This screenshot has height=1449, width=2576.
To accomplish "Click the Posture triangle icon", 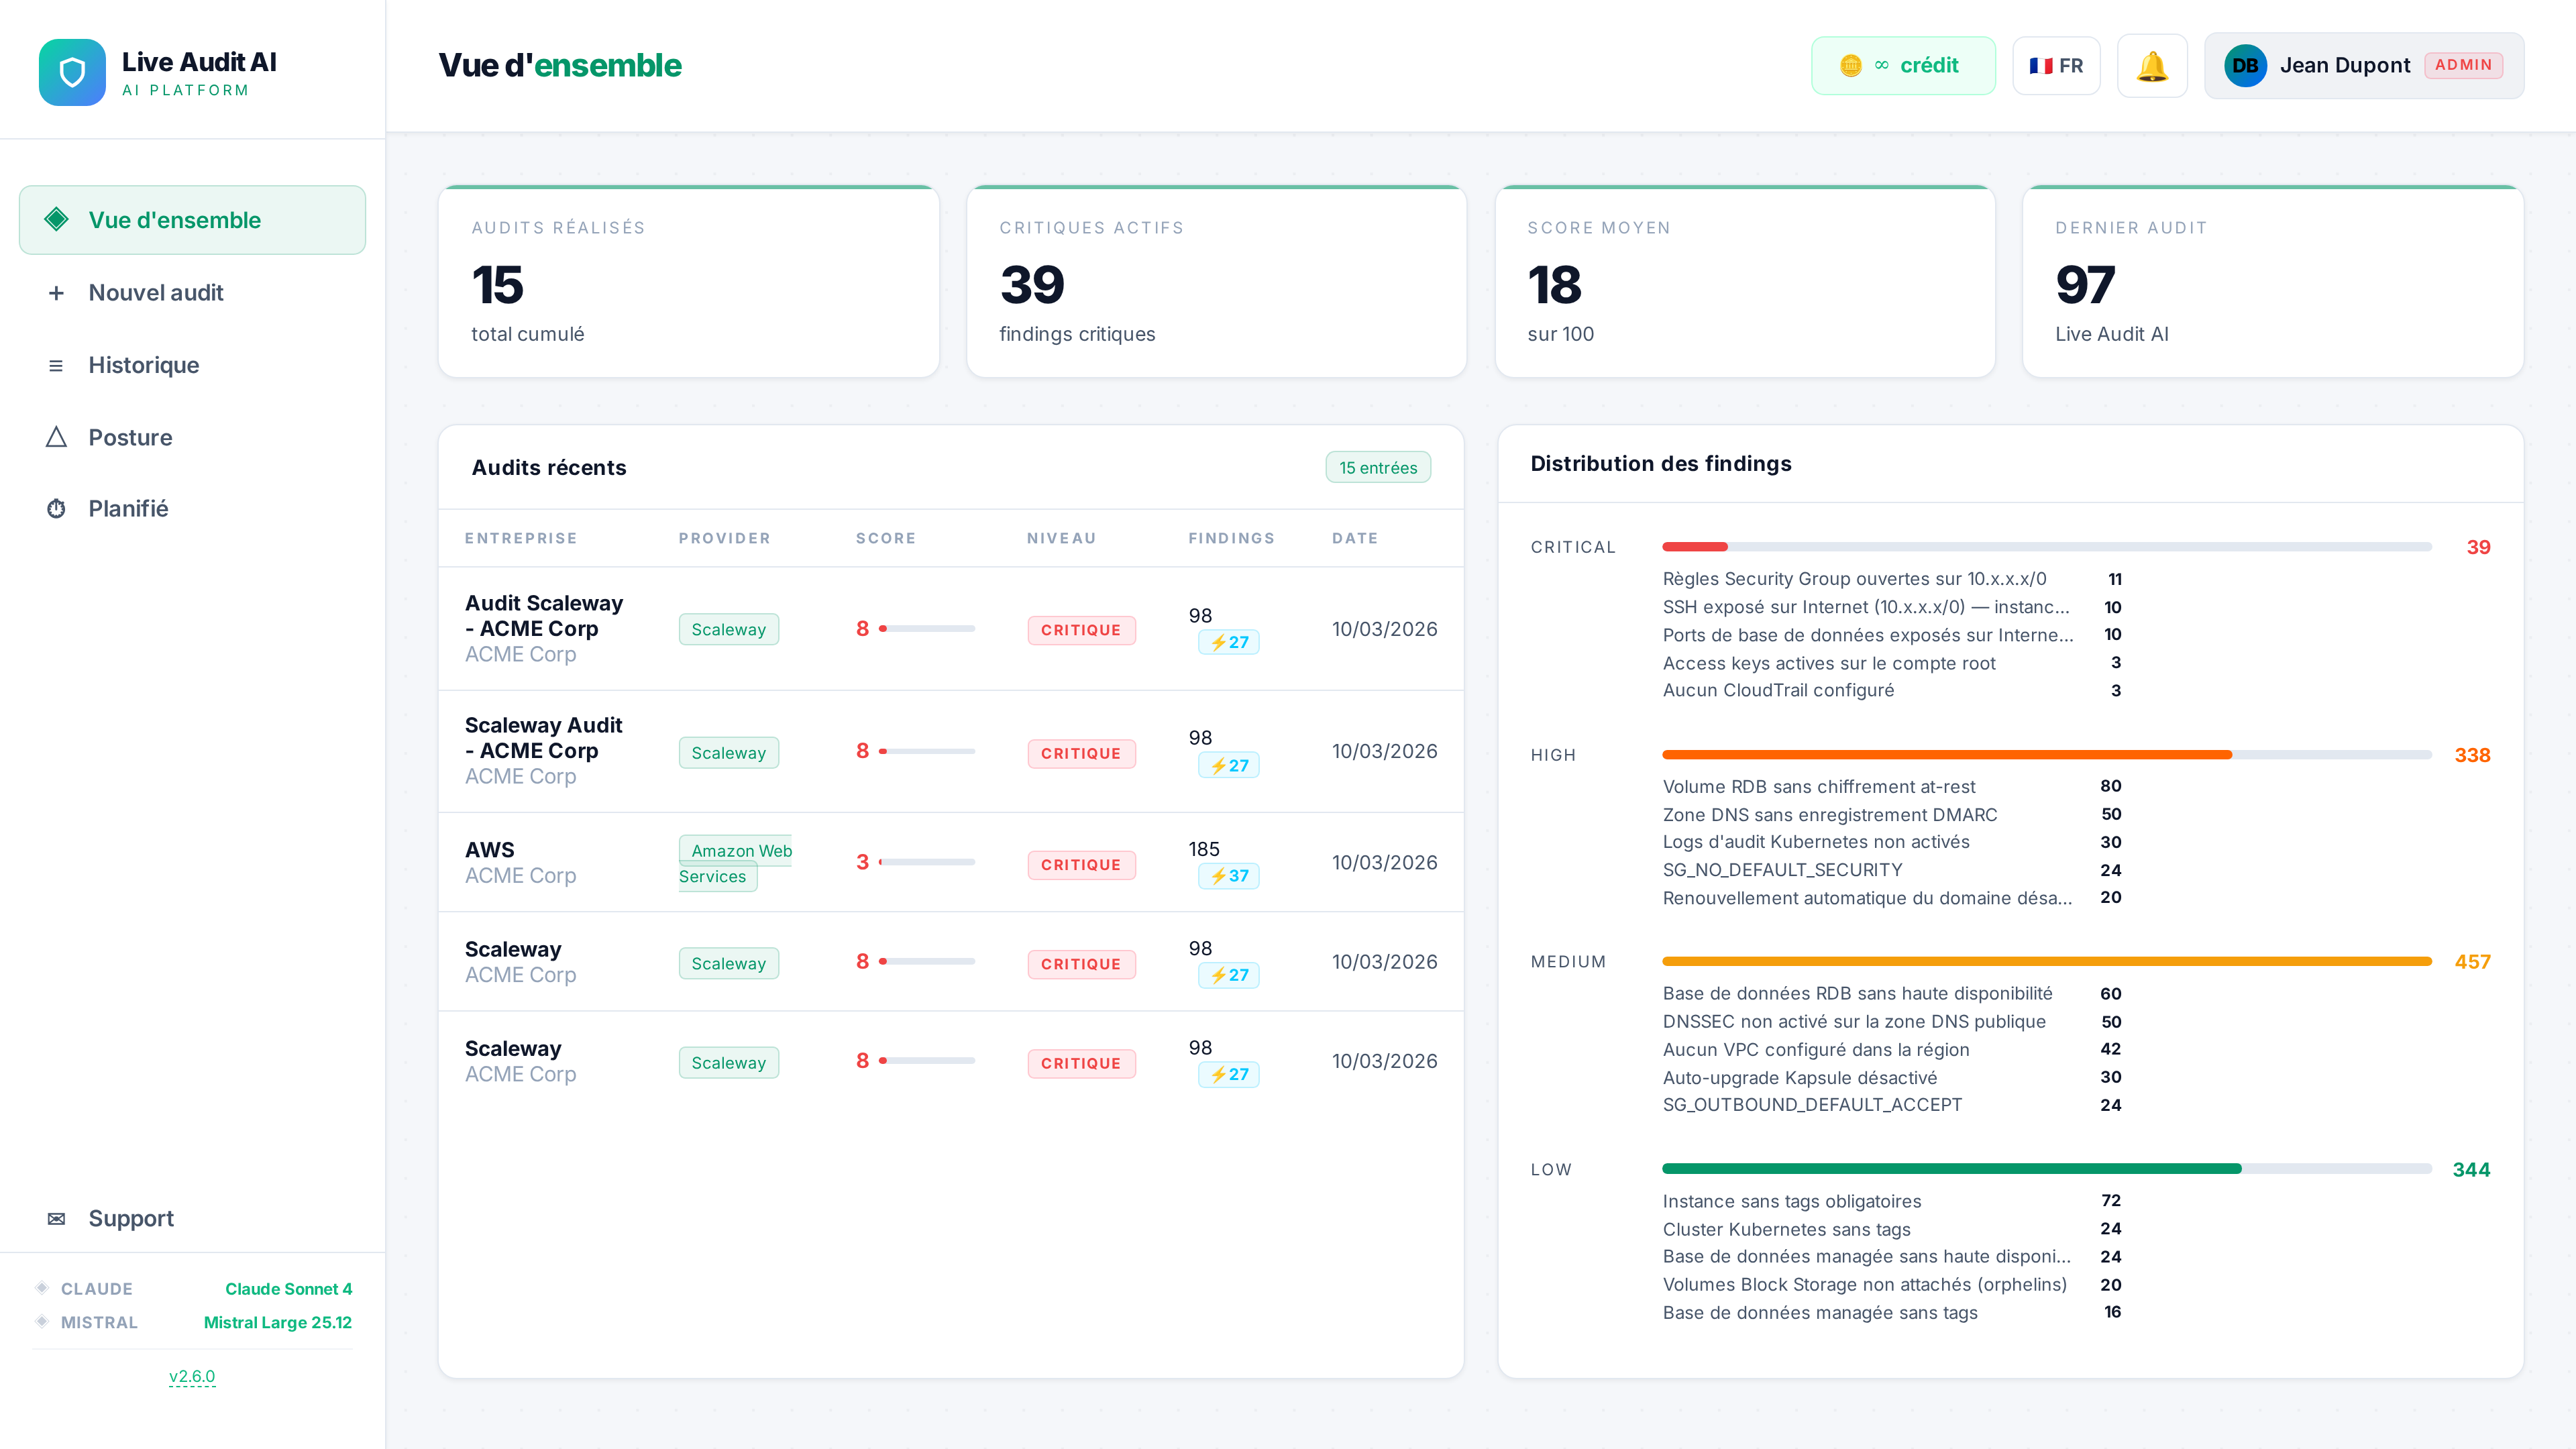I will coord(56,438).
